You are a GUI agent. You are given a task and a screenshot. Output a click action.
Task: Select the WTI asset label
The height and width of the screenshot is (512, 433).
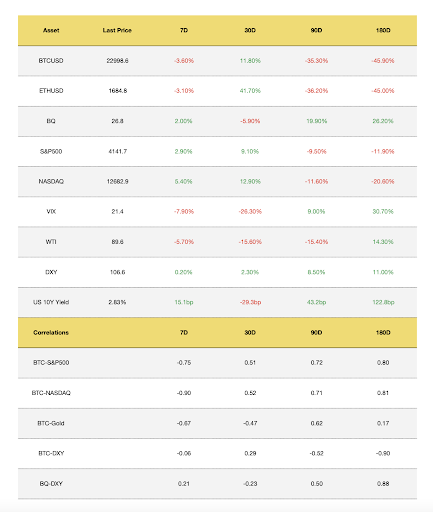point(51,242)
